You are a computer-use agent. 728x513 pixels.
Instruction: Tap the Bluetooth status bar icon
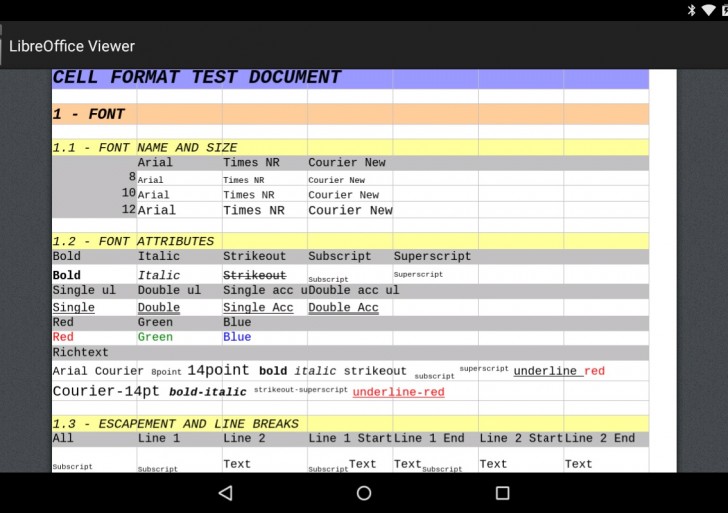691,10
